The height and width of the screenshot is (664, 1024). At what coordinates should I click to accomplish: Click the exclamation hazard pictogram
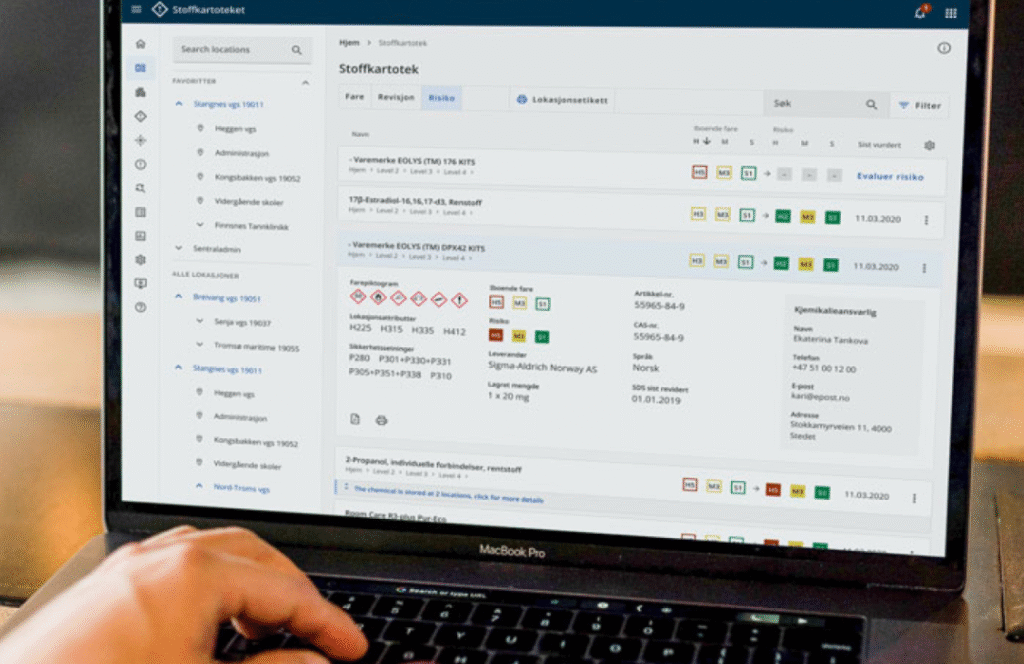(x=460, y=300)
